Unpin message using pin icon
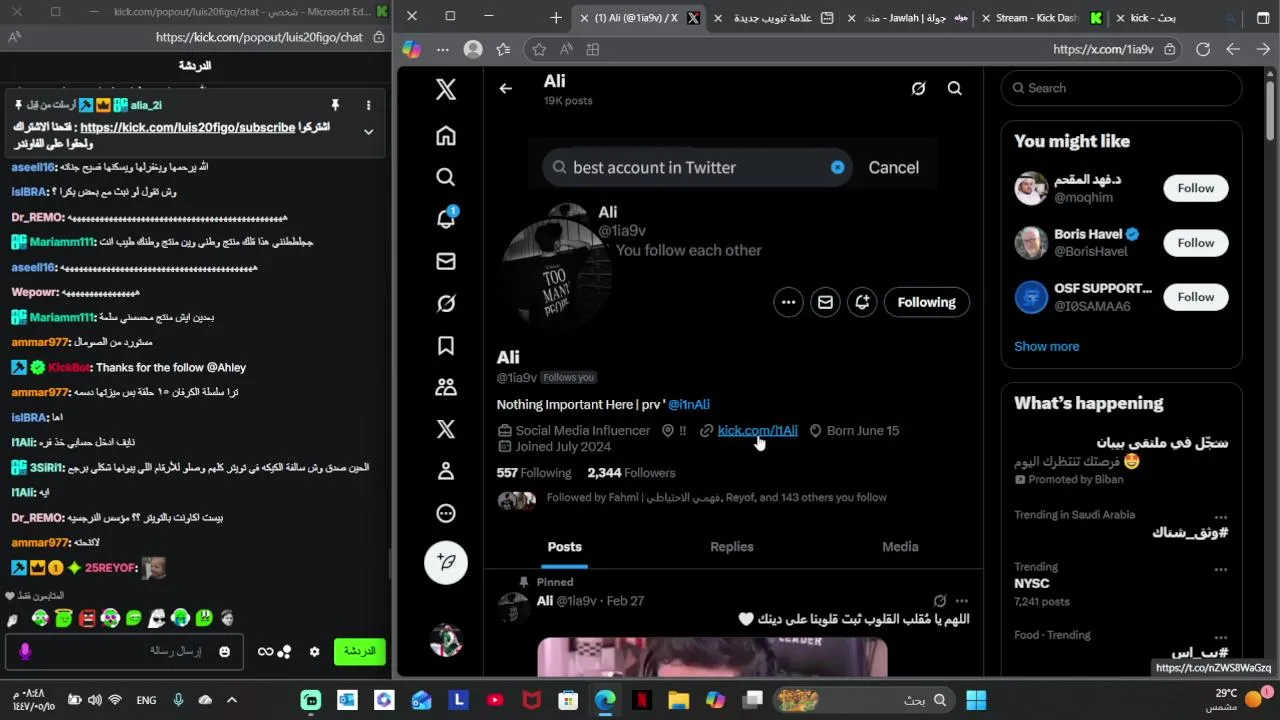Viewport: 1280px width, 720px height. click(335, 105)
